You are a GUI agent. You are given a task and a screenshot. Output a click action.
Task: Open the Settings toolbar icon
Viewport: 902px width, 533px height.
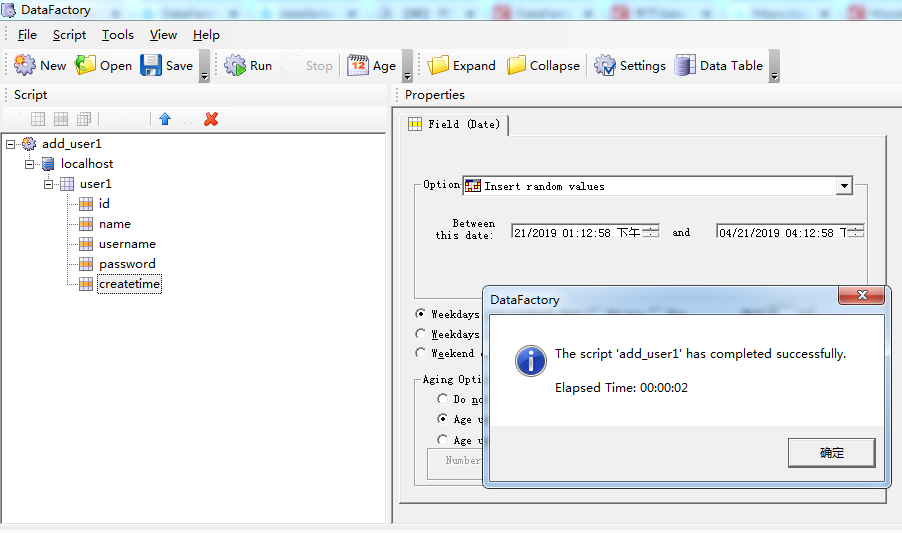[605, 65]
